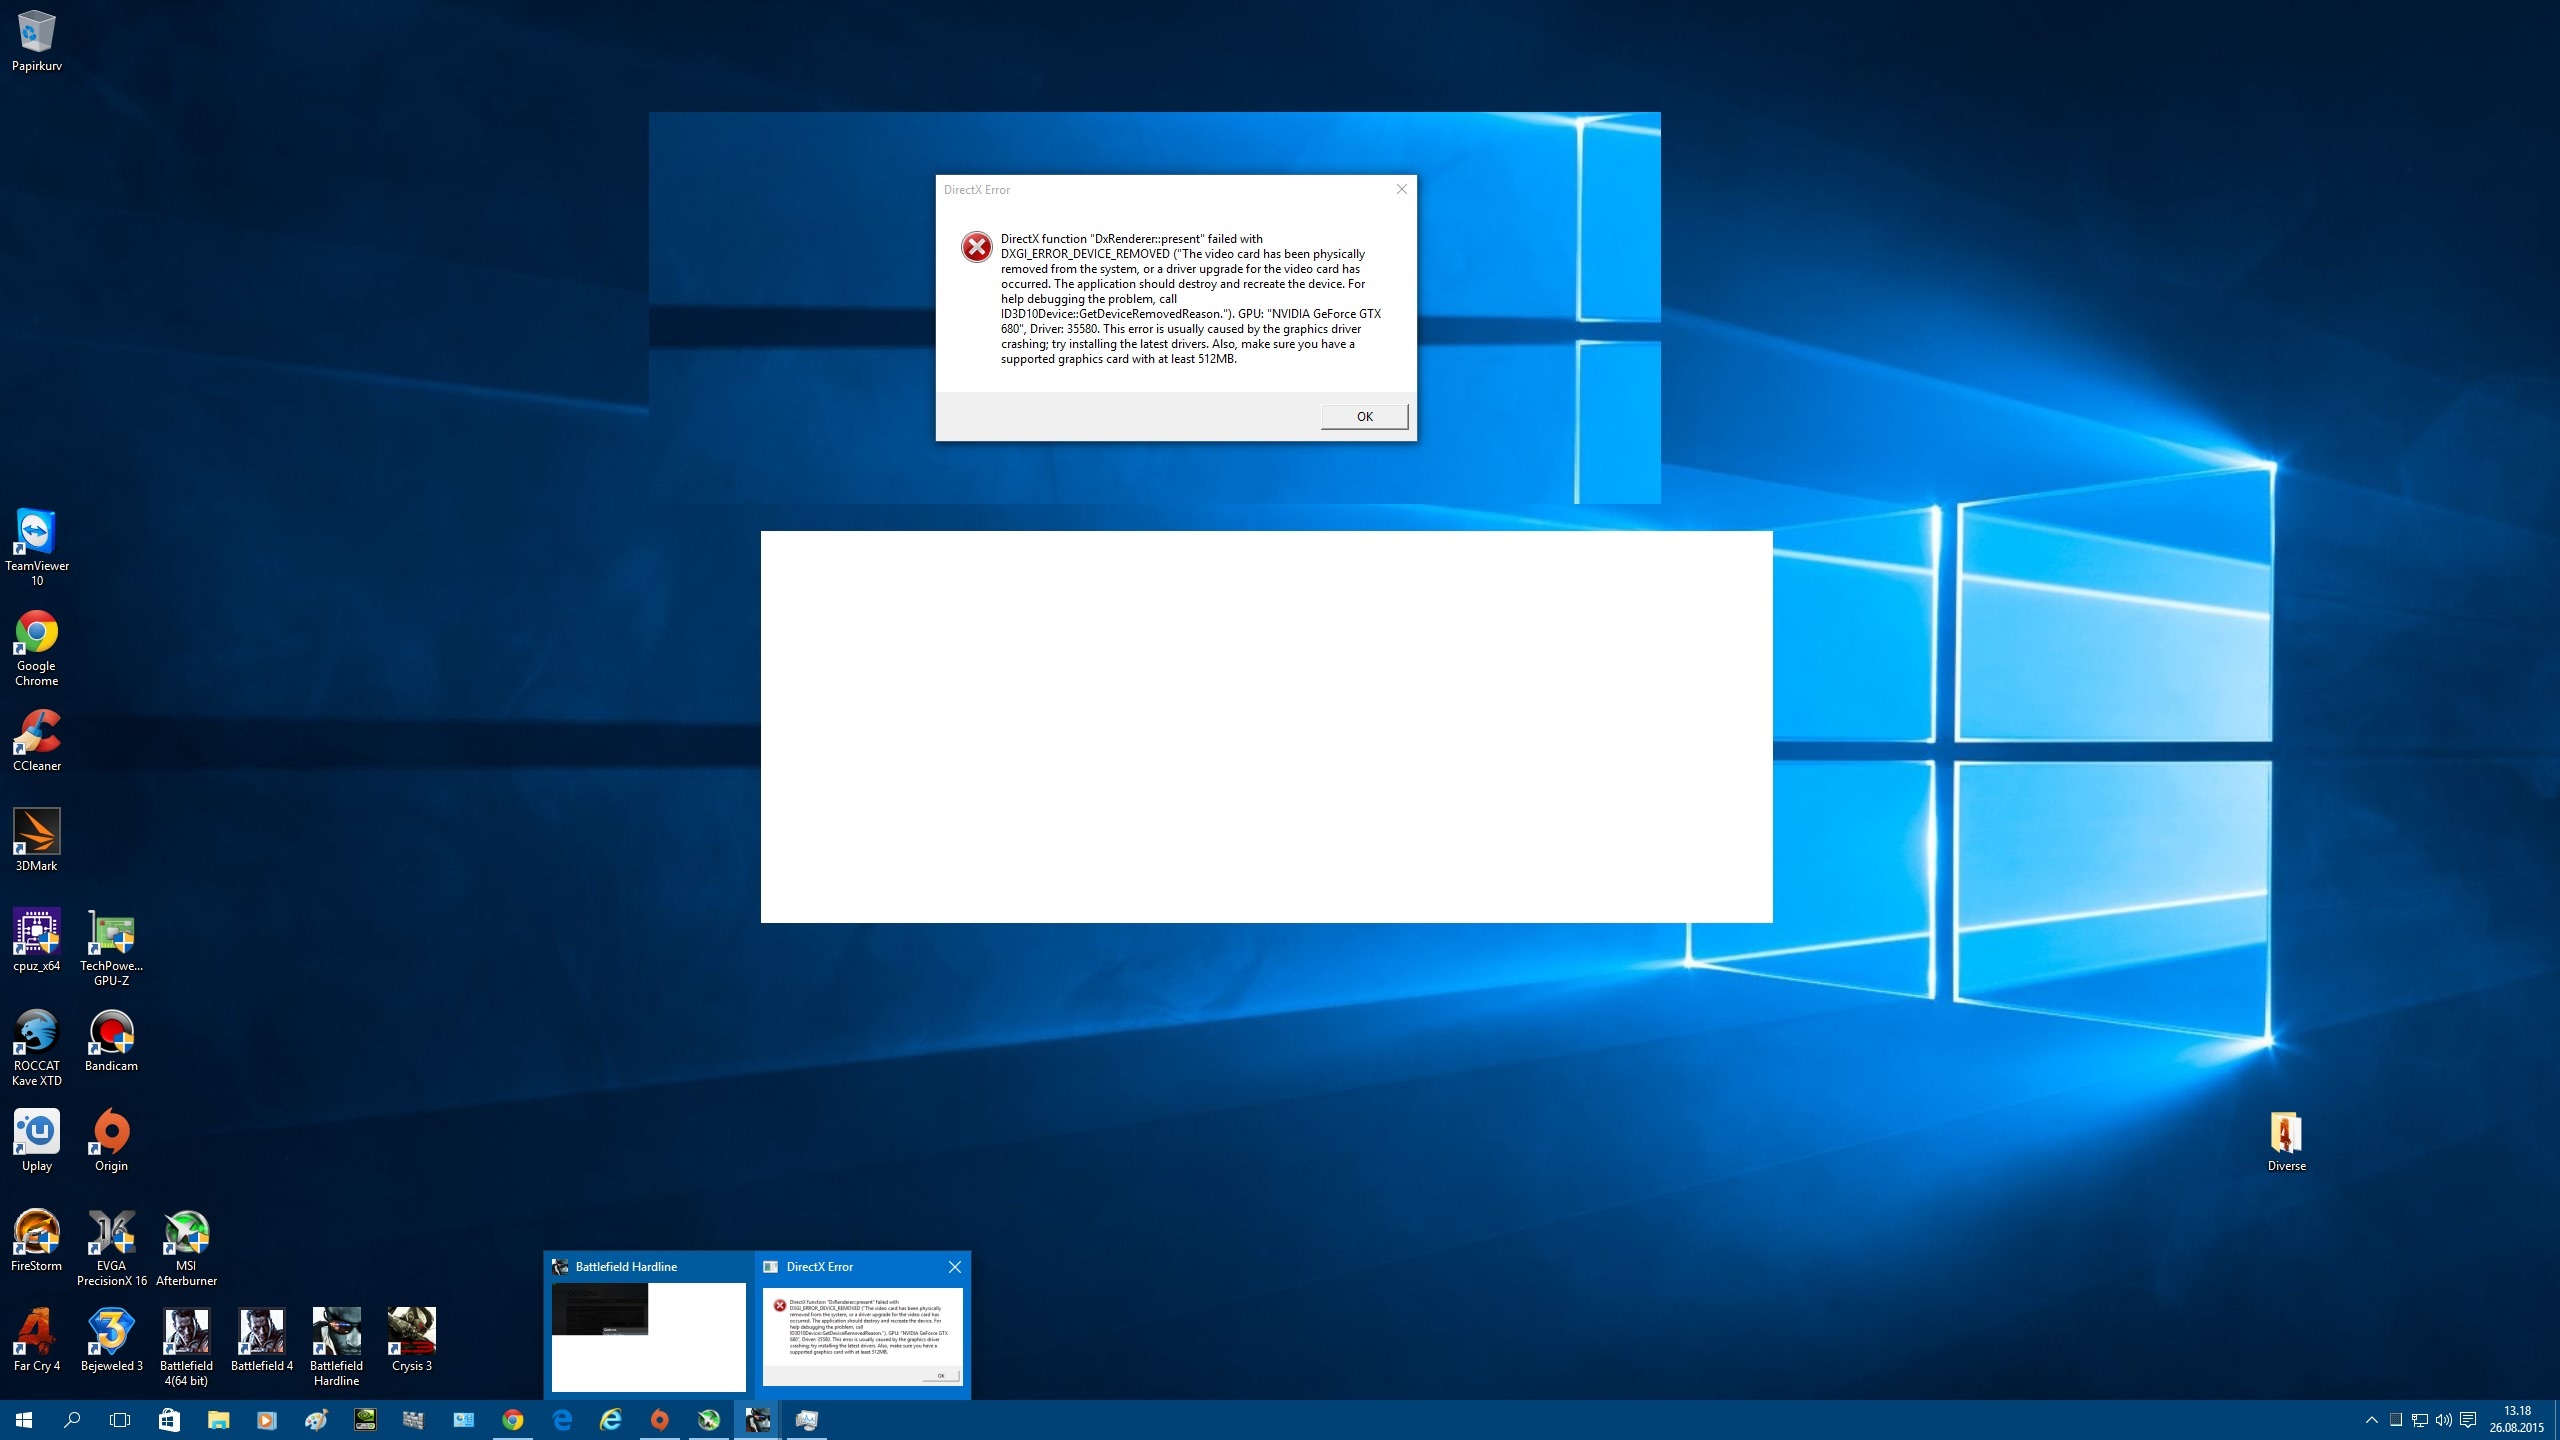The width and height of the screenshot is (2560, 1440).
Task: Open Google Chrome from the taskbar
Action: point(512,1420)
